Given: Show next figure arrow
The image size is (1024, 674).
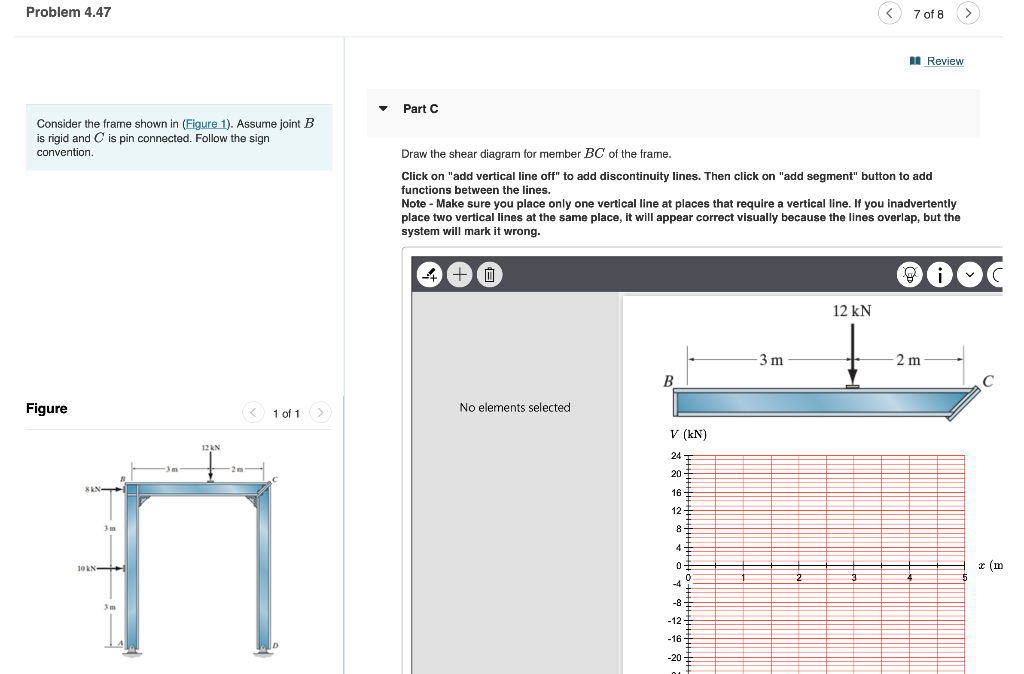Looking at the screenshot, I should 320,413.
